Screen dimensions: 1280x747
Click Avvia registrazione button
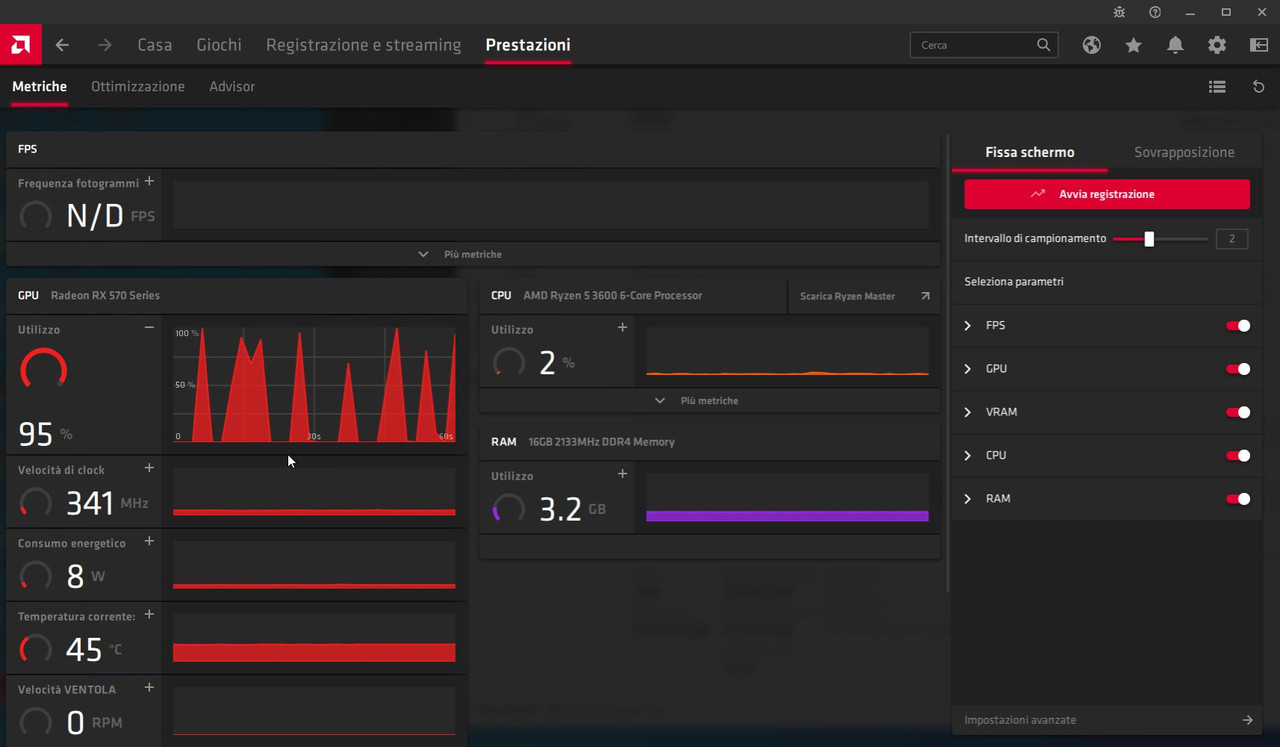(x=1107, y=194)
